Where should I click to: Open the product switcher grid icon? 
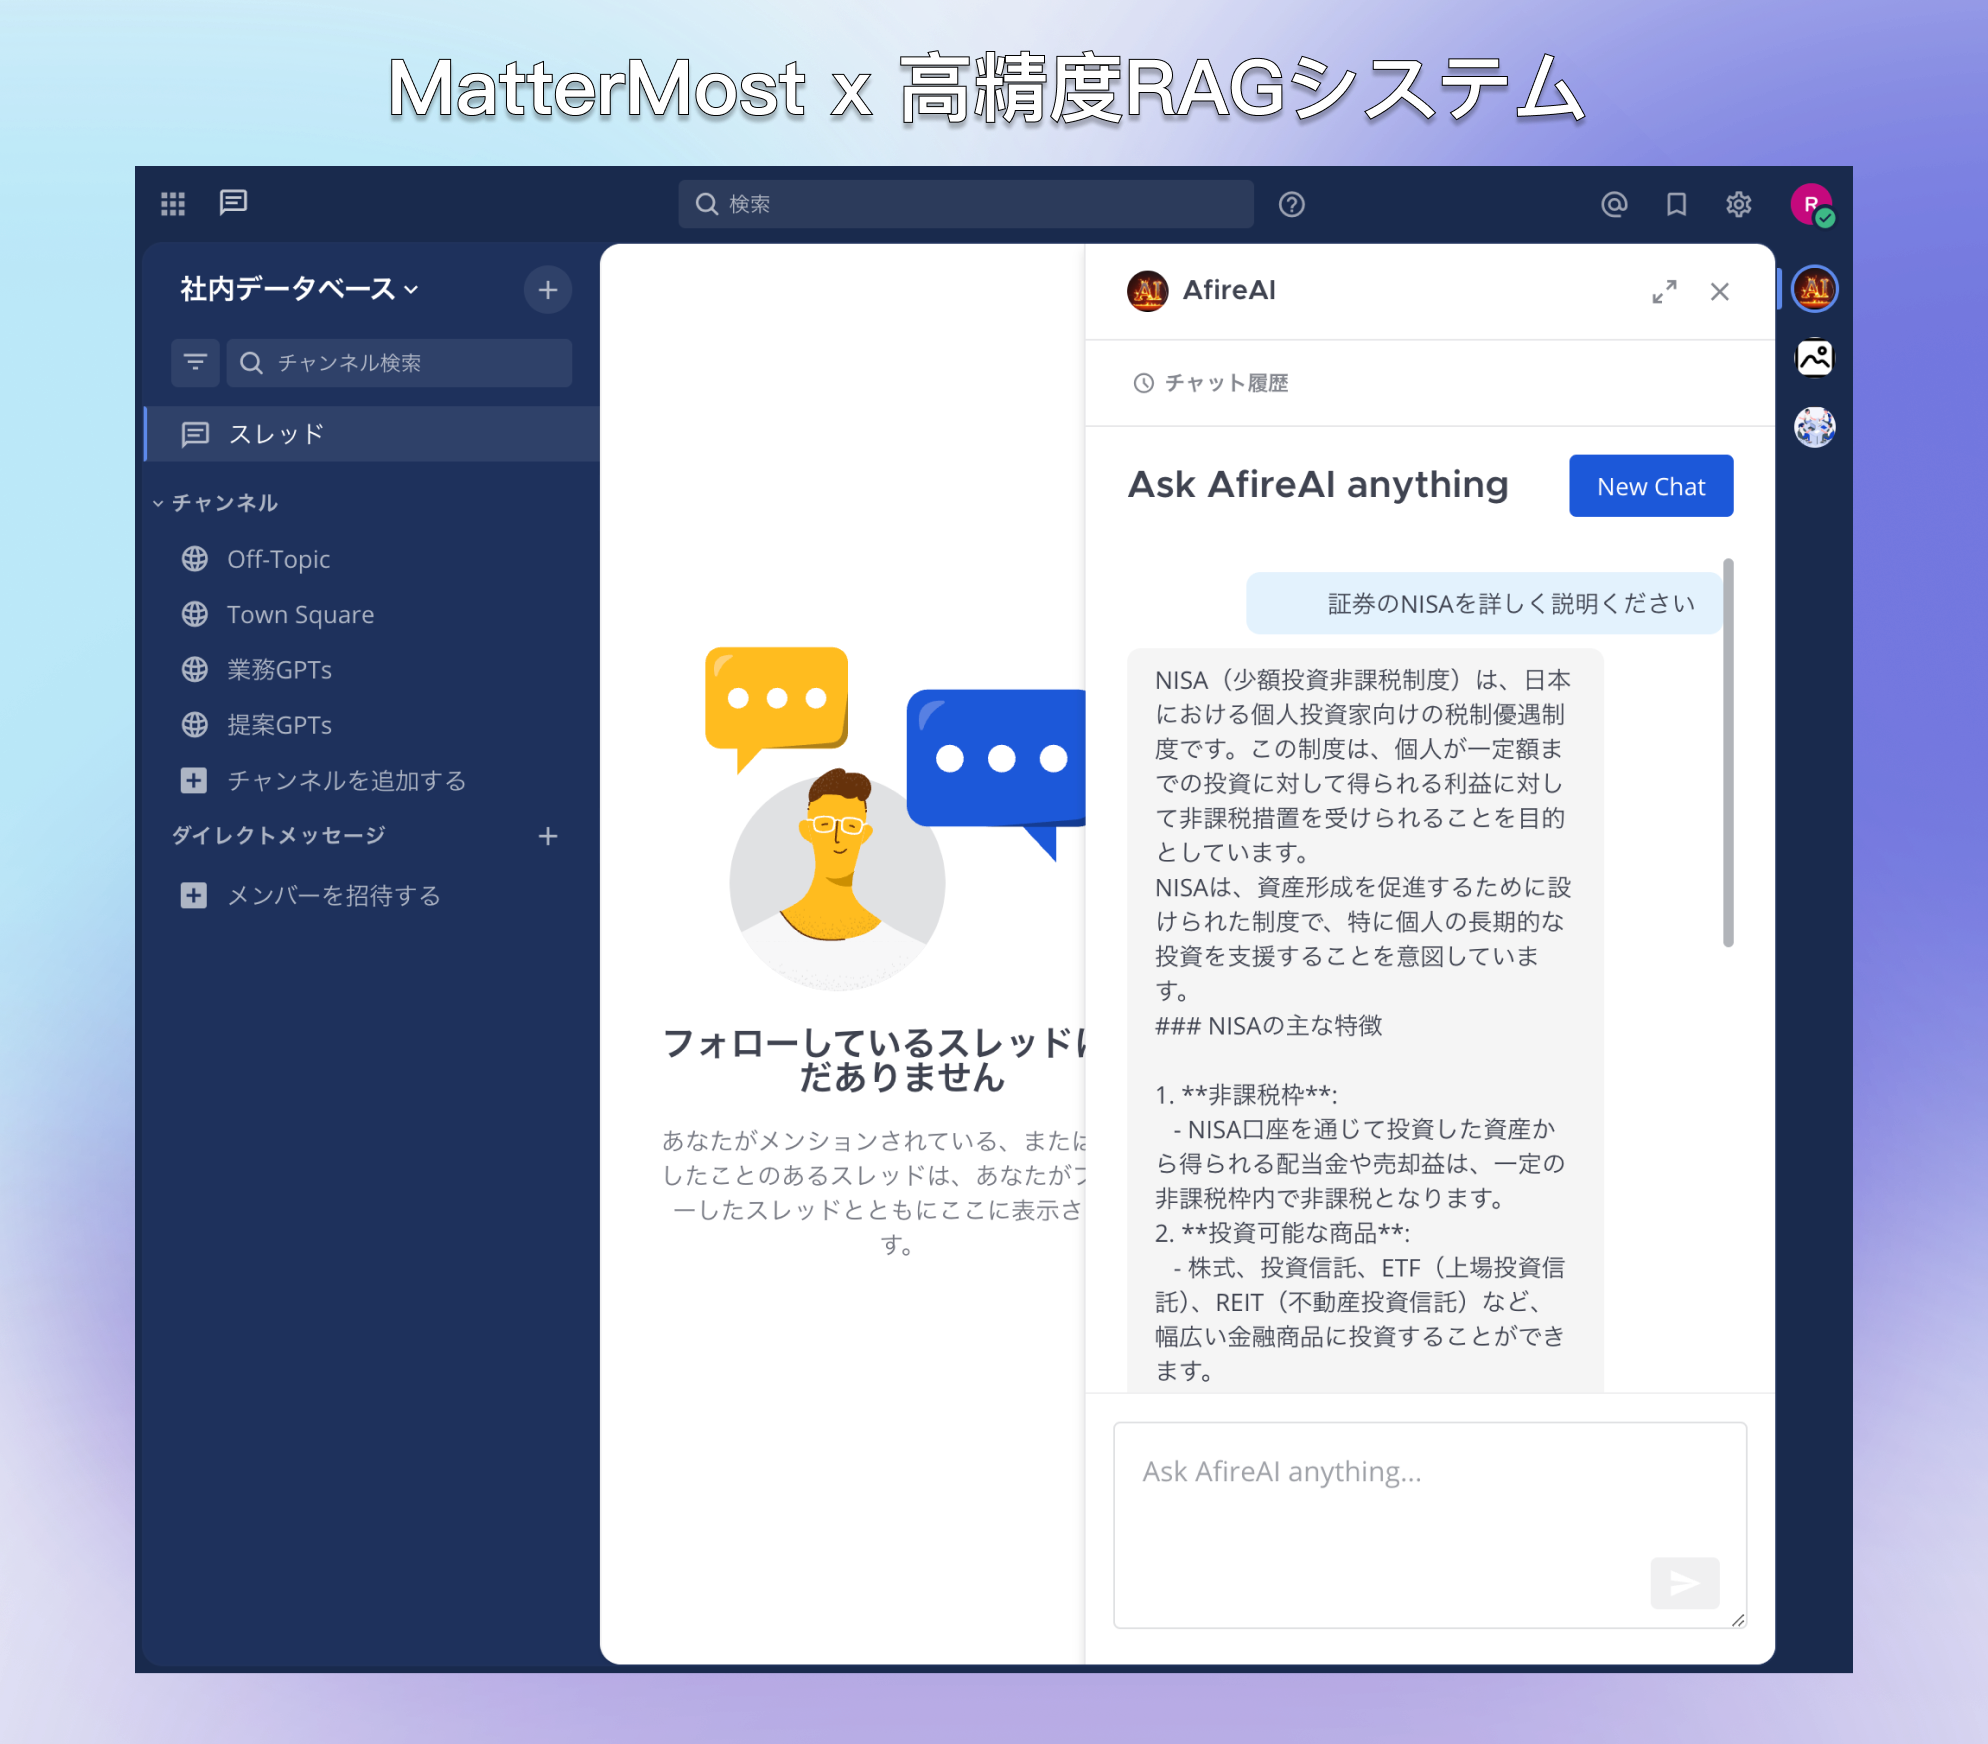tap(173, 204)
